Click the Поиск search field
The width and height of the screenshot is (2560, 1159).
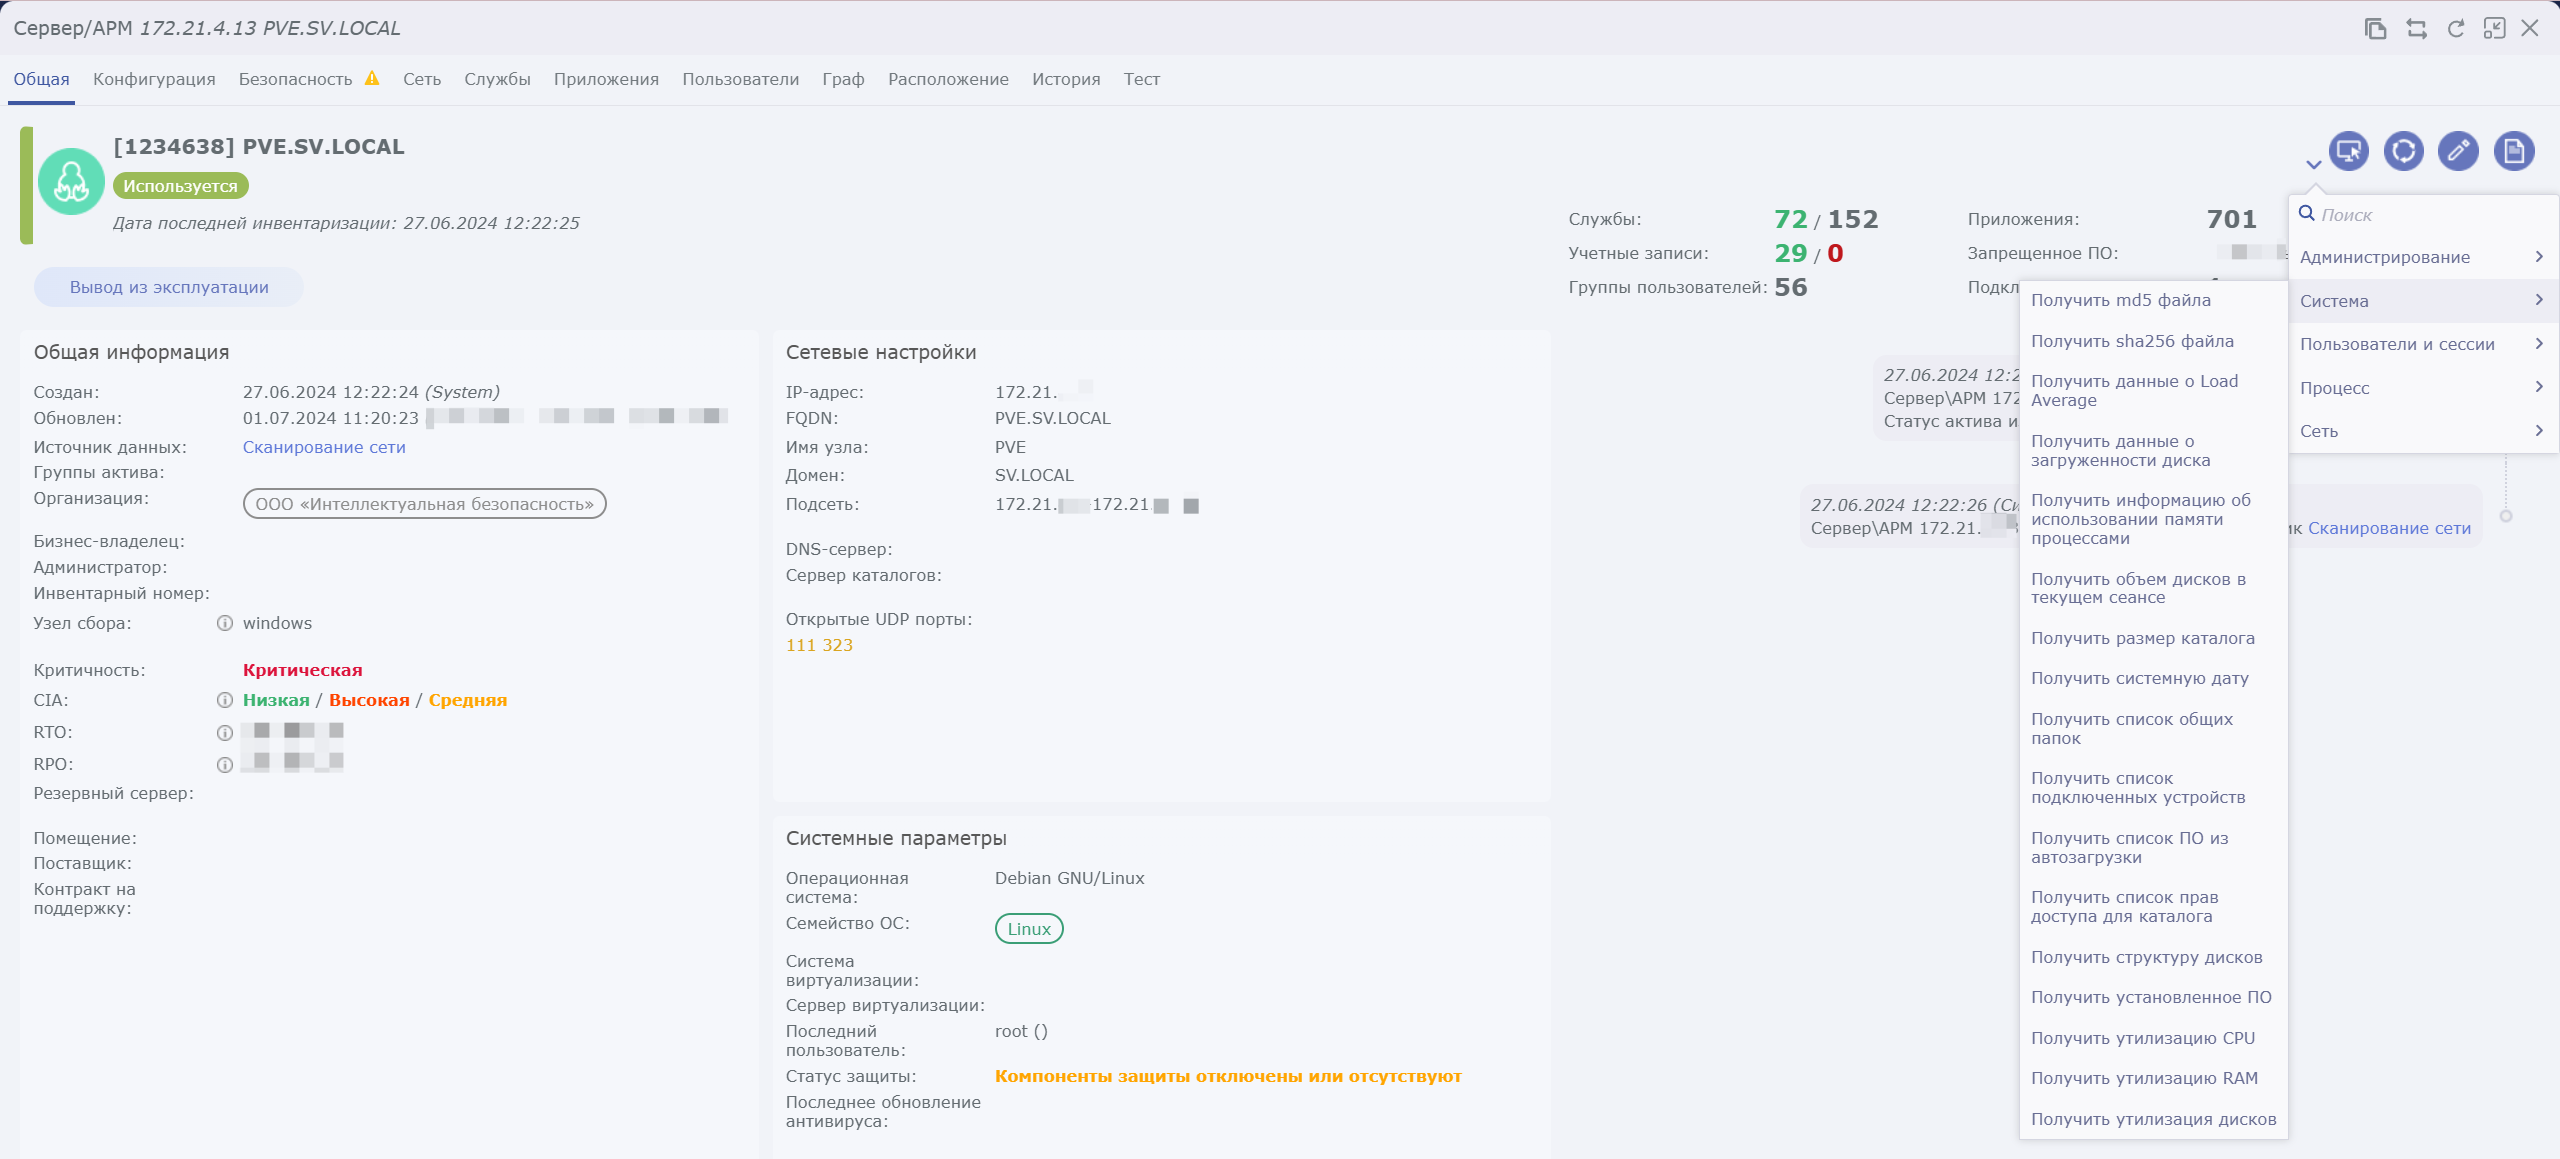click(2420, 215)
